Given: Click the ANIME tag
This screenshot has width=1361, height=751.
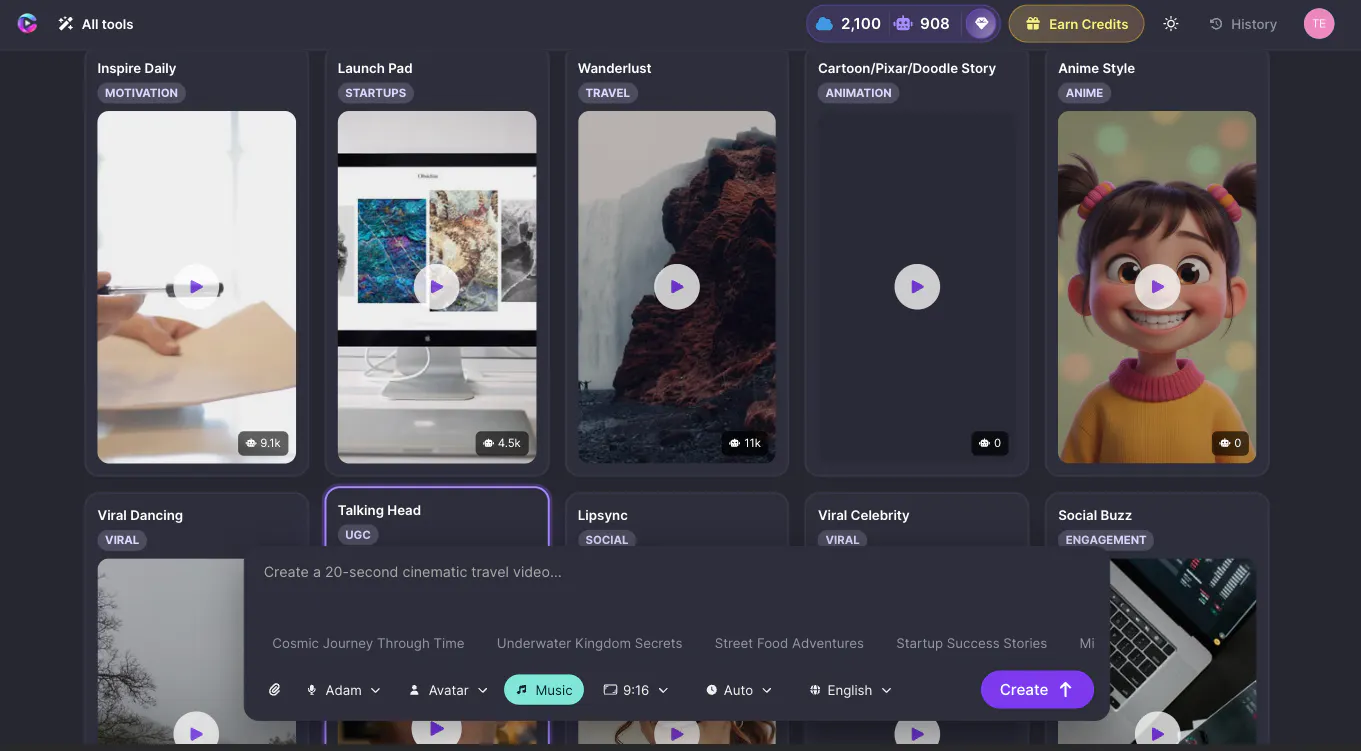Looking at the screenshot, I should 1084,93.
